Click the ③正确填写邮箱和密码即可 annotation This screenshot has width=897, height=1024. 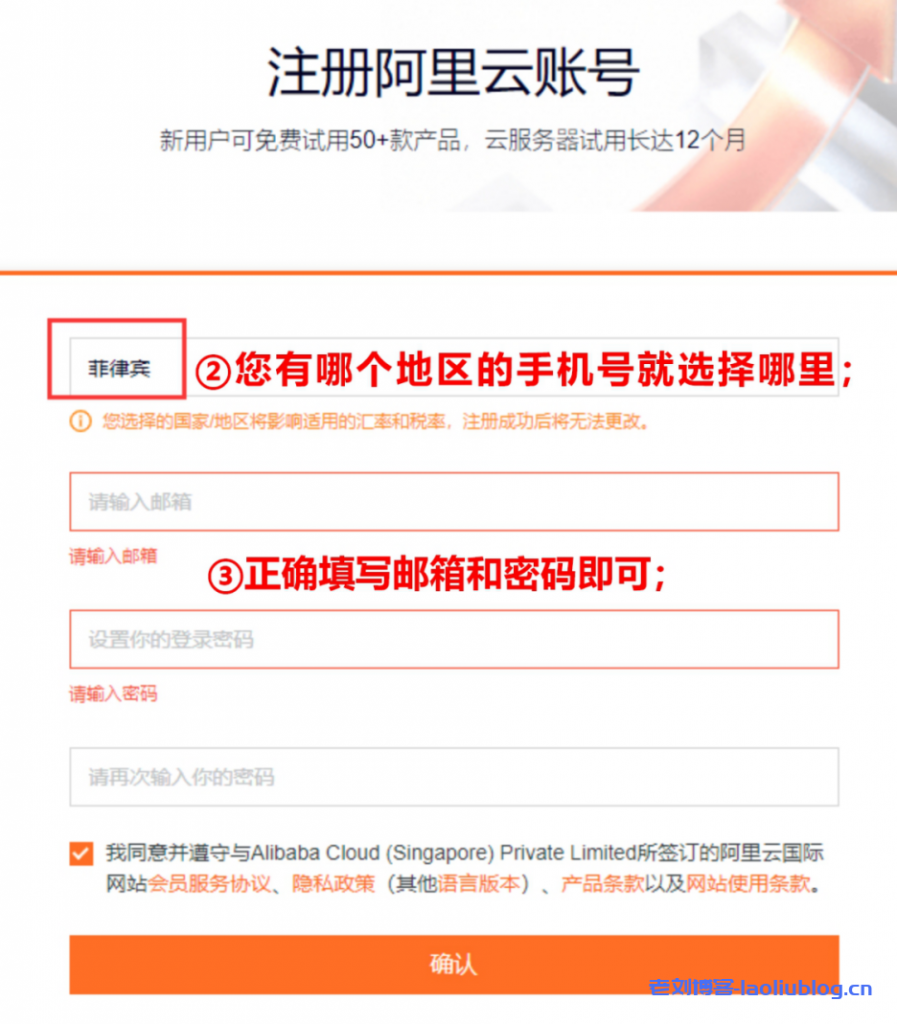click(x=437, y=575)
